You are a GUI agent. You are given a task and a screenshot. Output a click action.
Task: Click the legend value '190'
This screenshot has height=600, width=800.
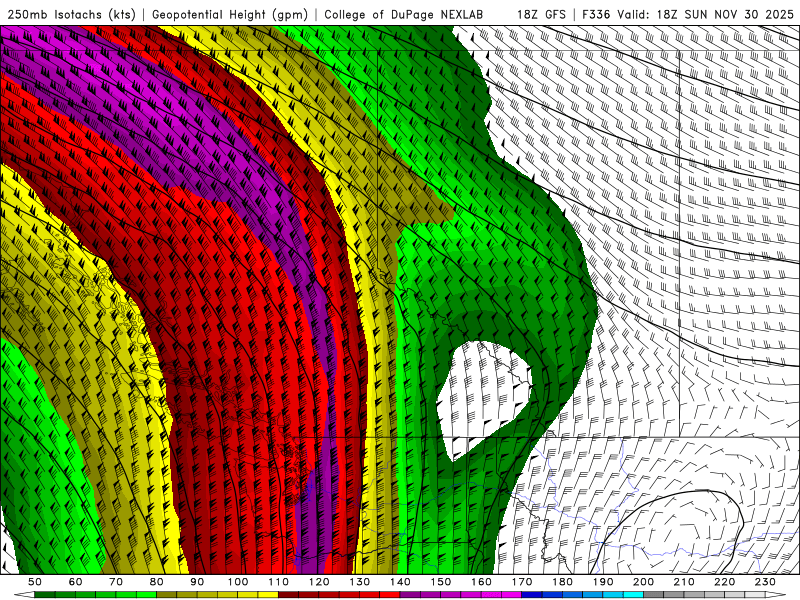(x=603, y=582)
